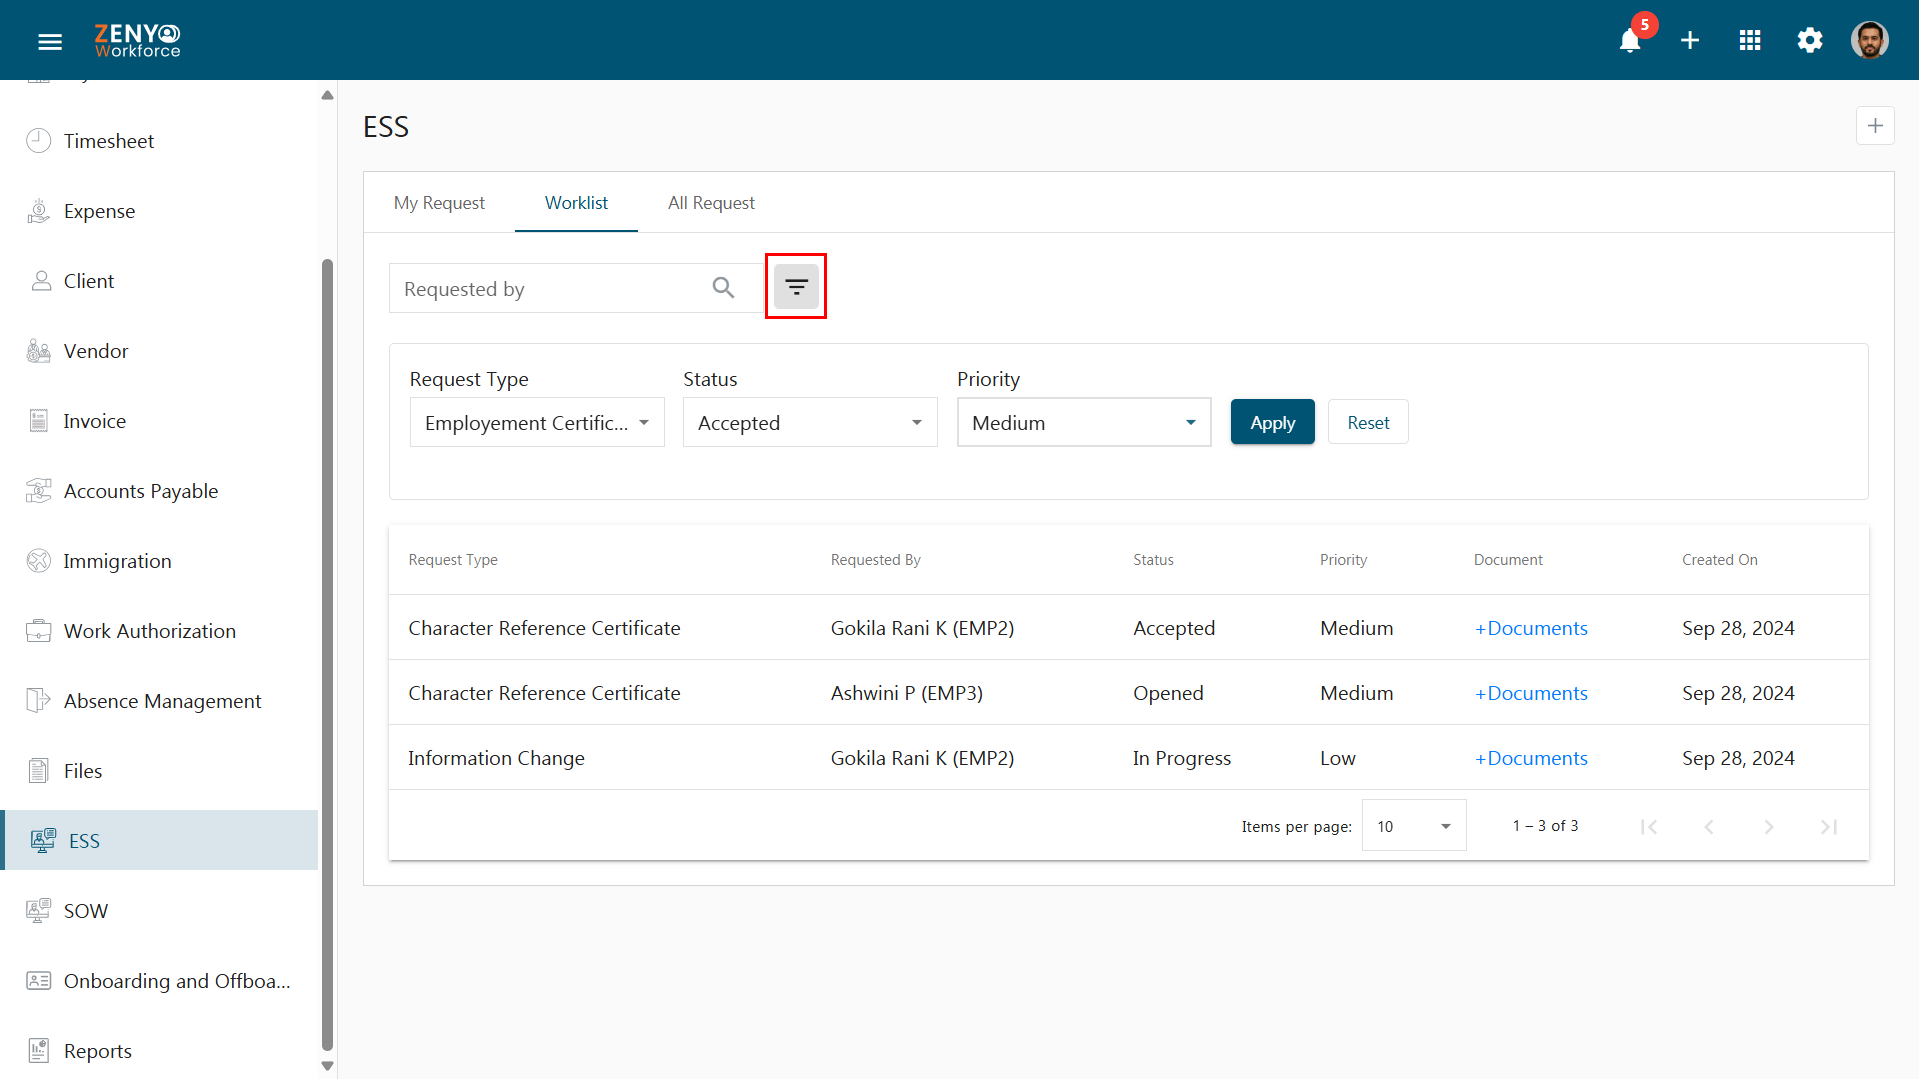Click the In Progress status cell

coord(1181,758)
